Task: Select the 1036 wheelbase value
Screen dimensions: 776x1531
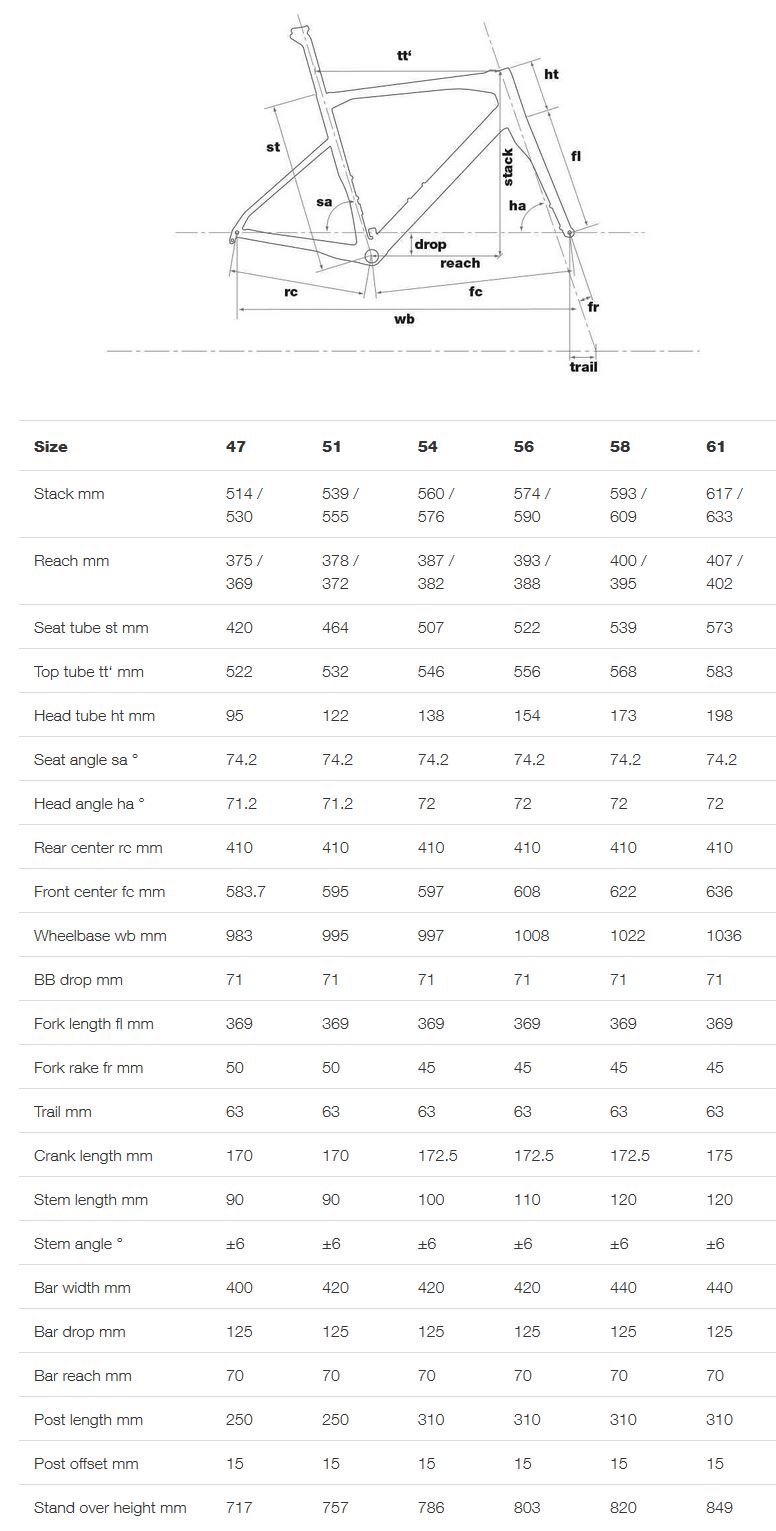Action: click(x=724, y=936)
